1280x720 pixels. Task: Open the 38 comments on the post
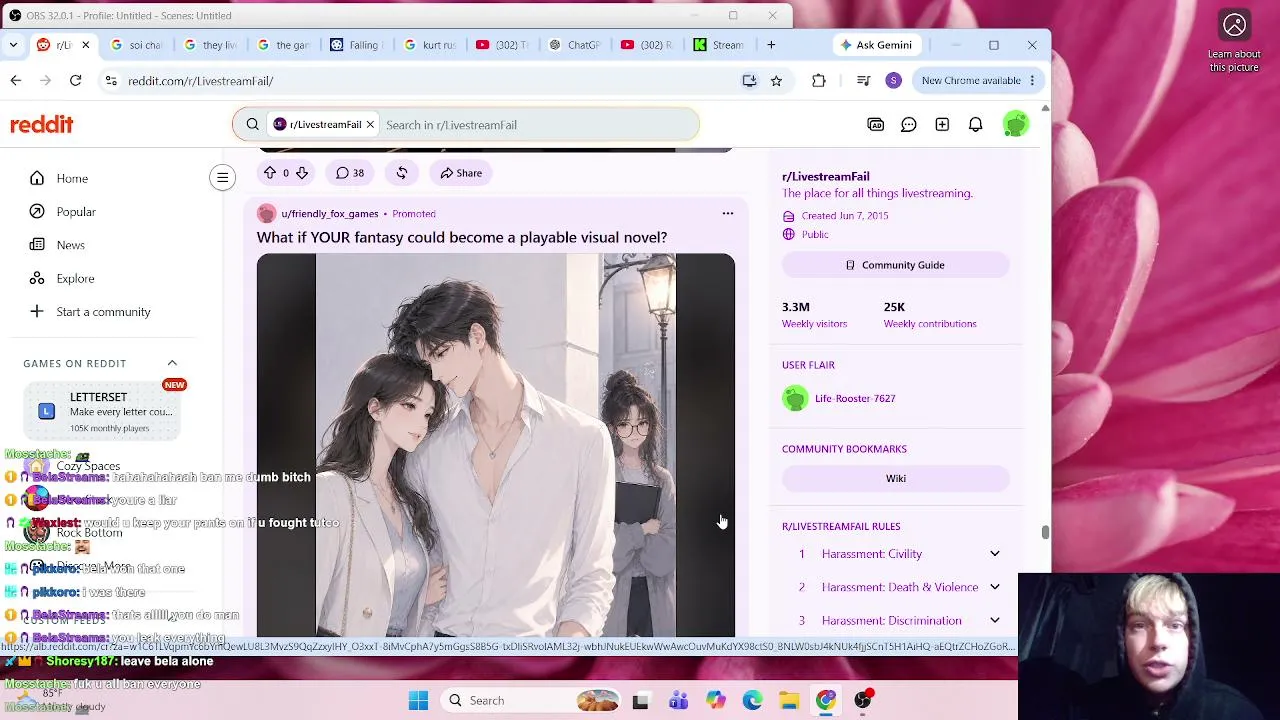pyautogui.click(x=349, y=173)
